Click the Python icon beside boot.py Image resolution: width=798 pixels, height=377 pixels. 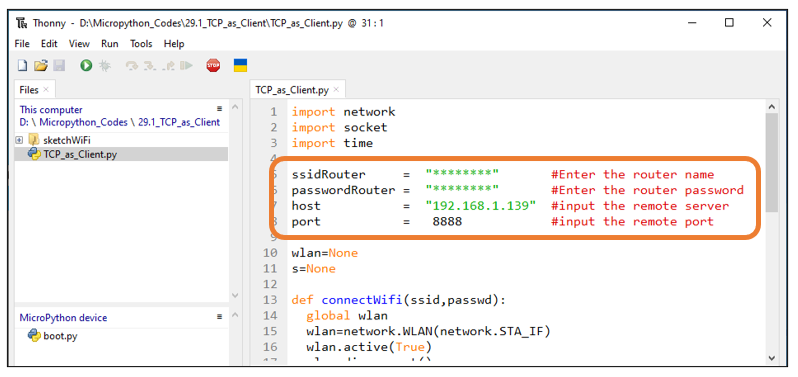(34, 335)
